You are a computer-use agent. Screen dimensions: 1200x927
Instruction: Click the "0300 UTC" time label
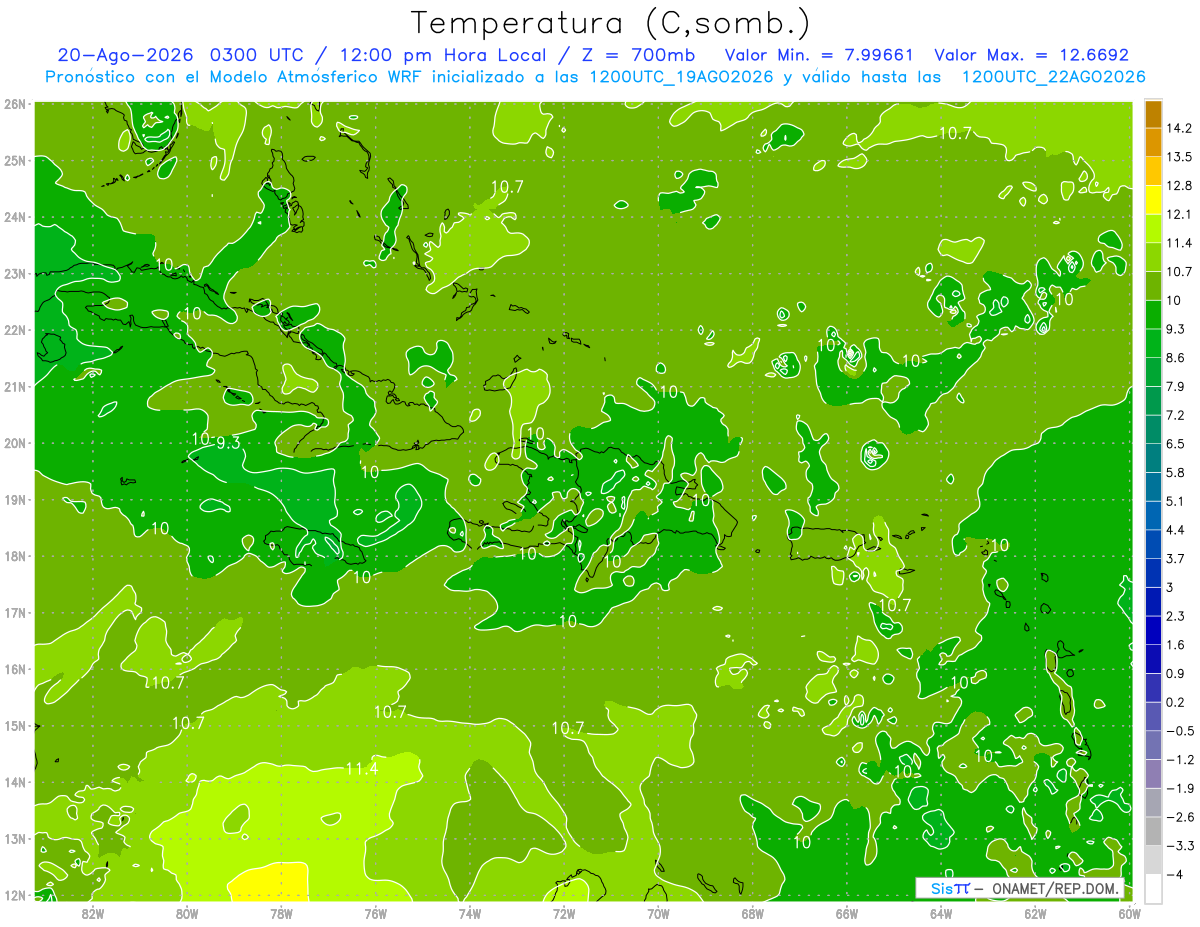(x=259, y=55)
